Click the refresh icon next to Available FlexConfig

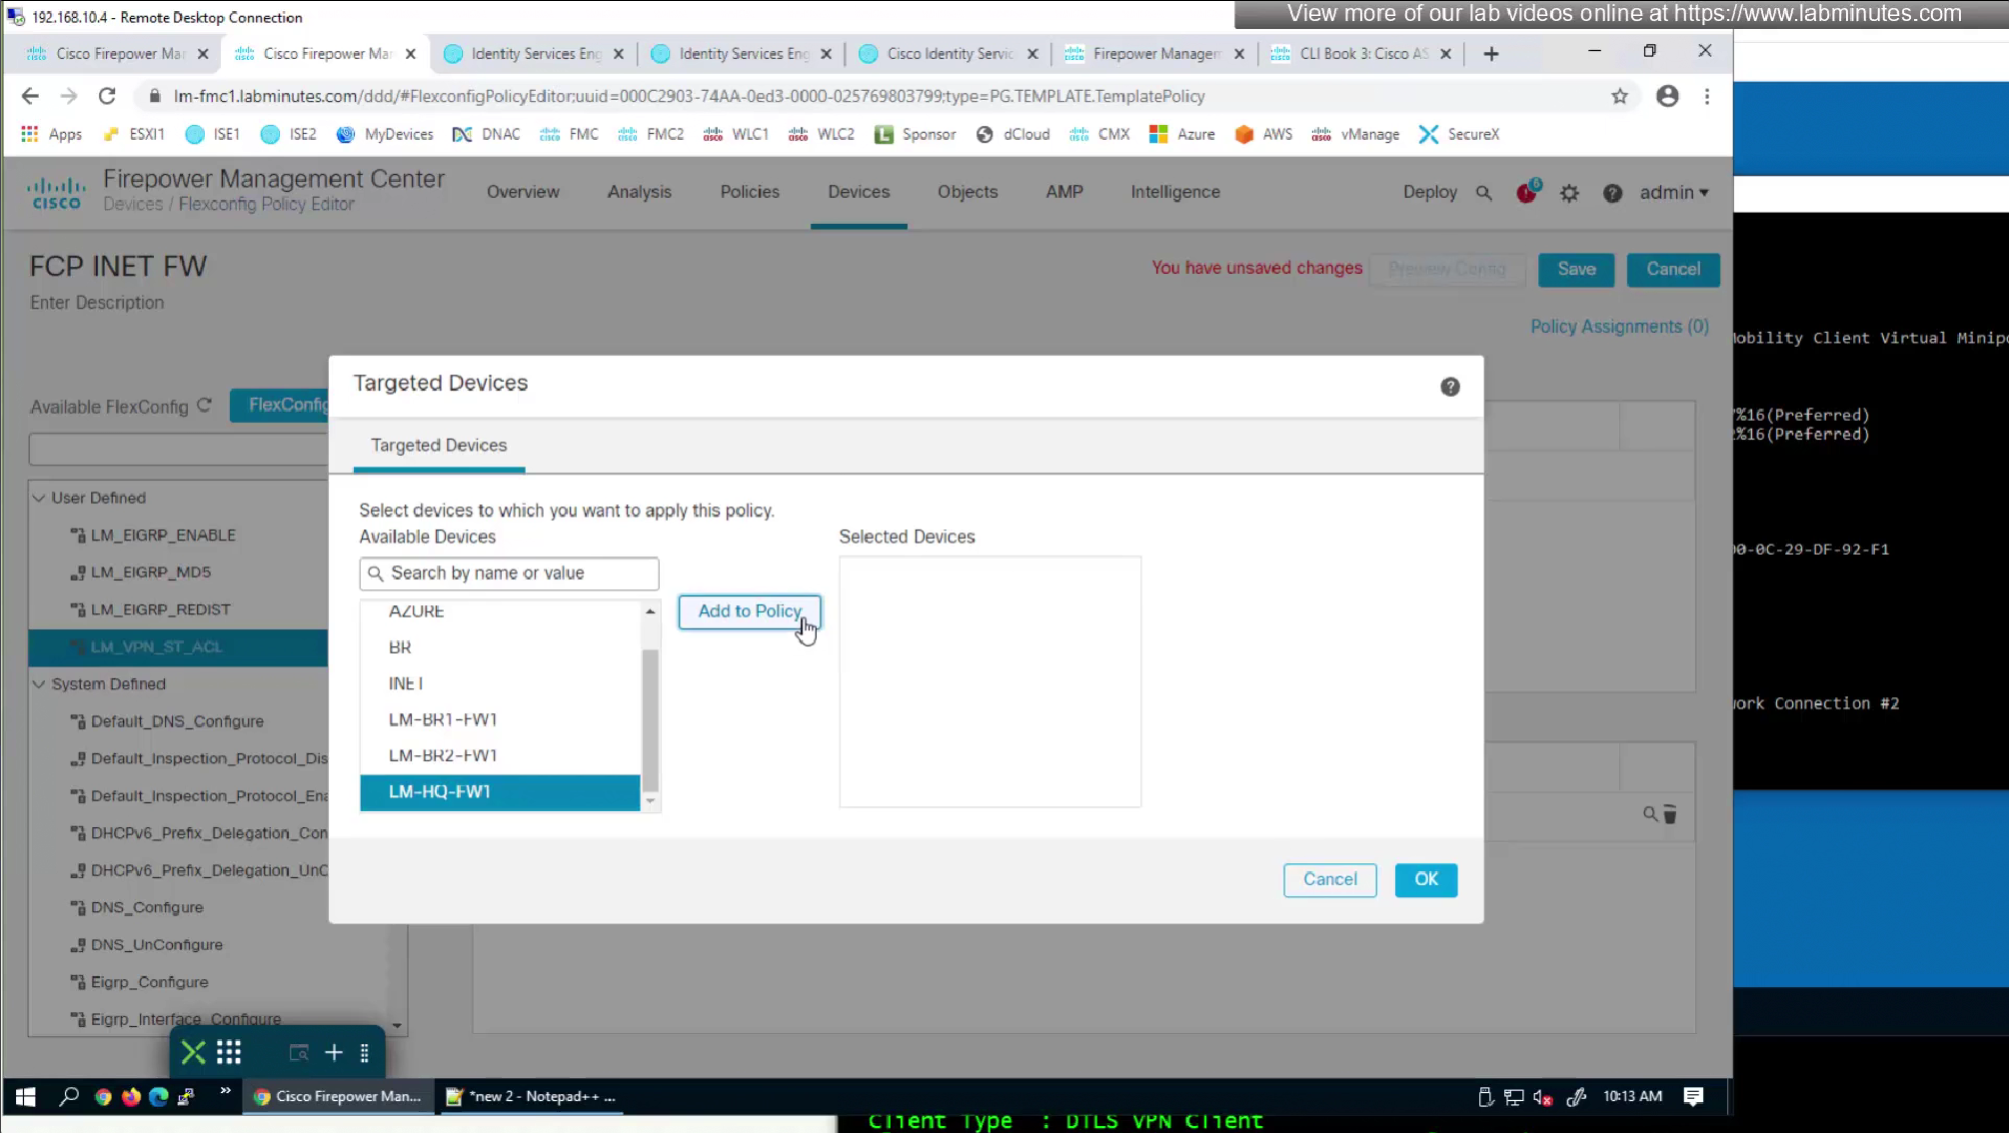205,406
